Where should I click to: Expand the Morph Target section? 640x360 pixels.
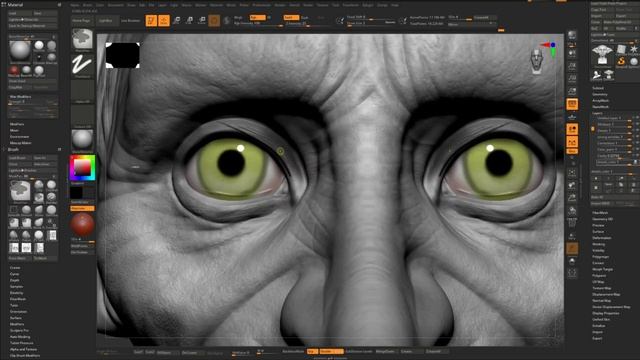pyautogui.click(x=602, y=269)
